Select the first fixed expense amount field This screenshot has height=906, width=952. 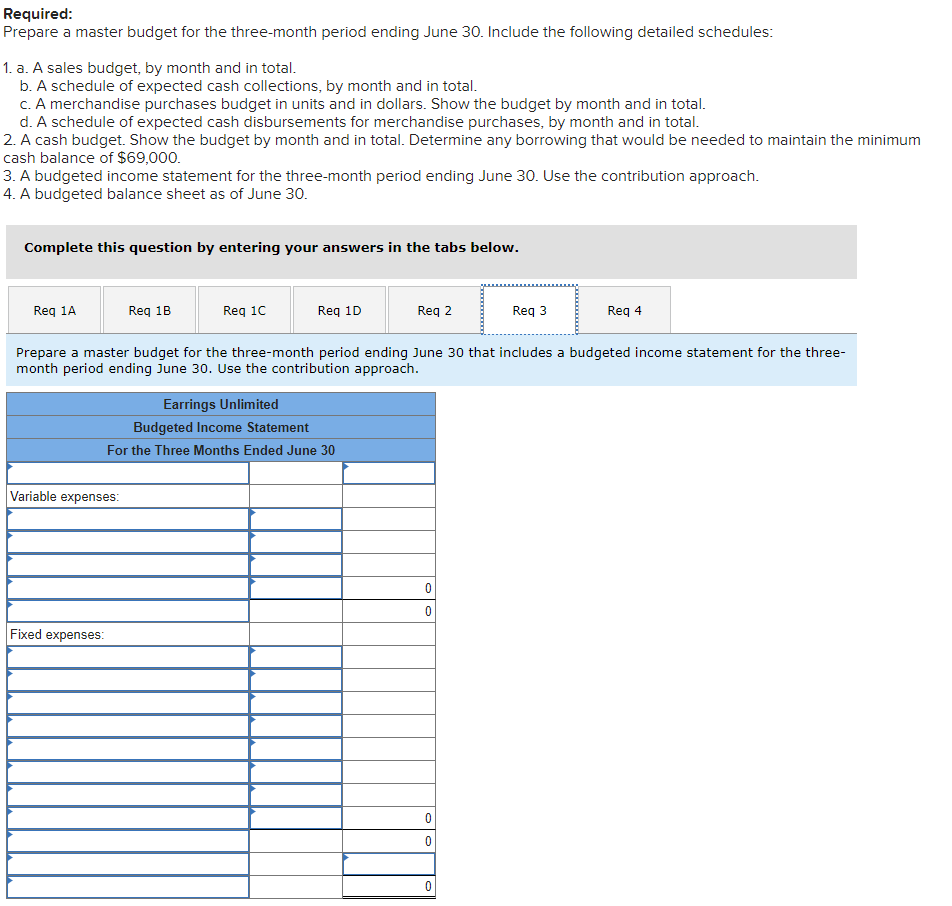(x=296, y=657)
